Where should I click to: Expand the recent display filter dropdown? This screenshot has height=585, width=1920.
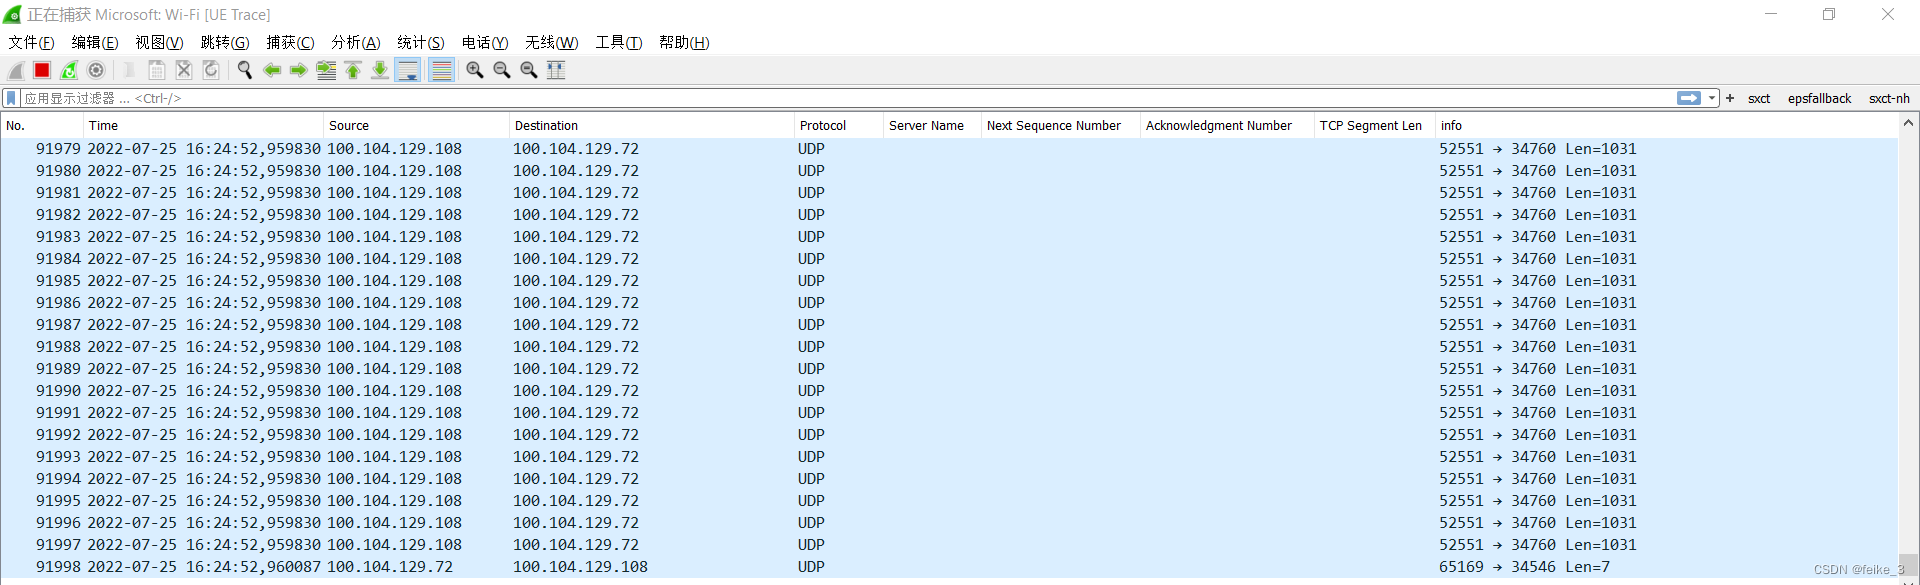pos(1712,98)
